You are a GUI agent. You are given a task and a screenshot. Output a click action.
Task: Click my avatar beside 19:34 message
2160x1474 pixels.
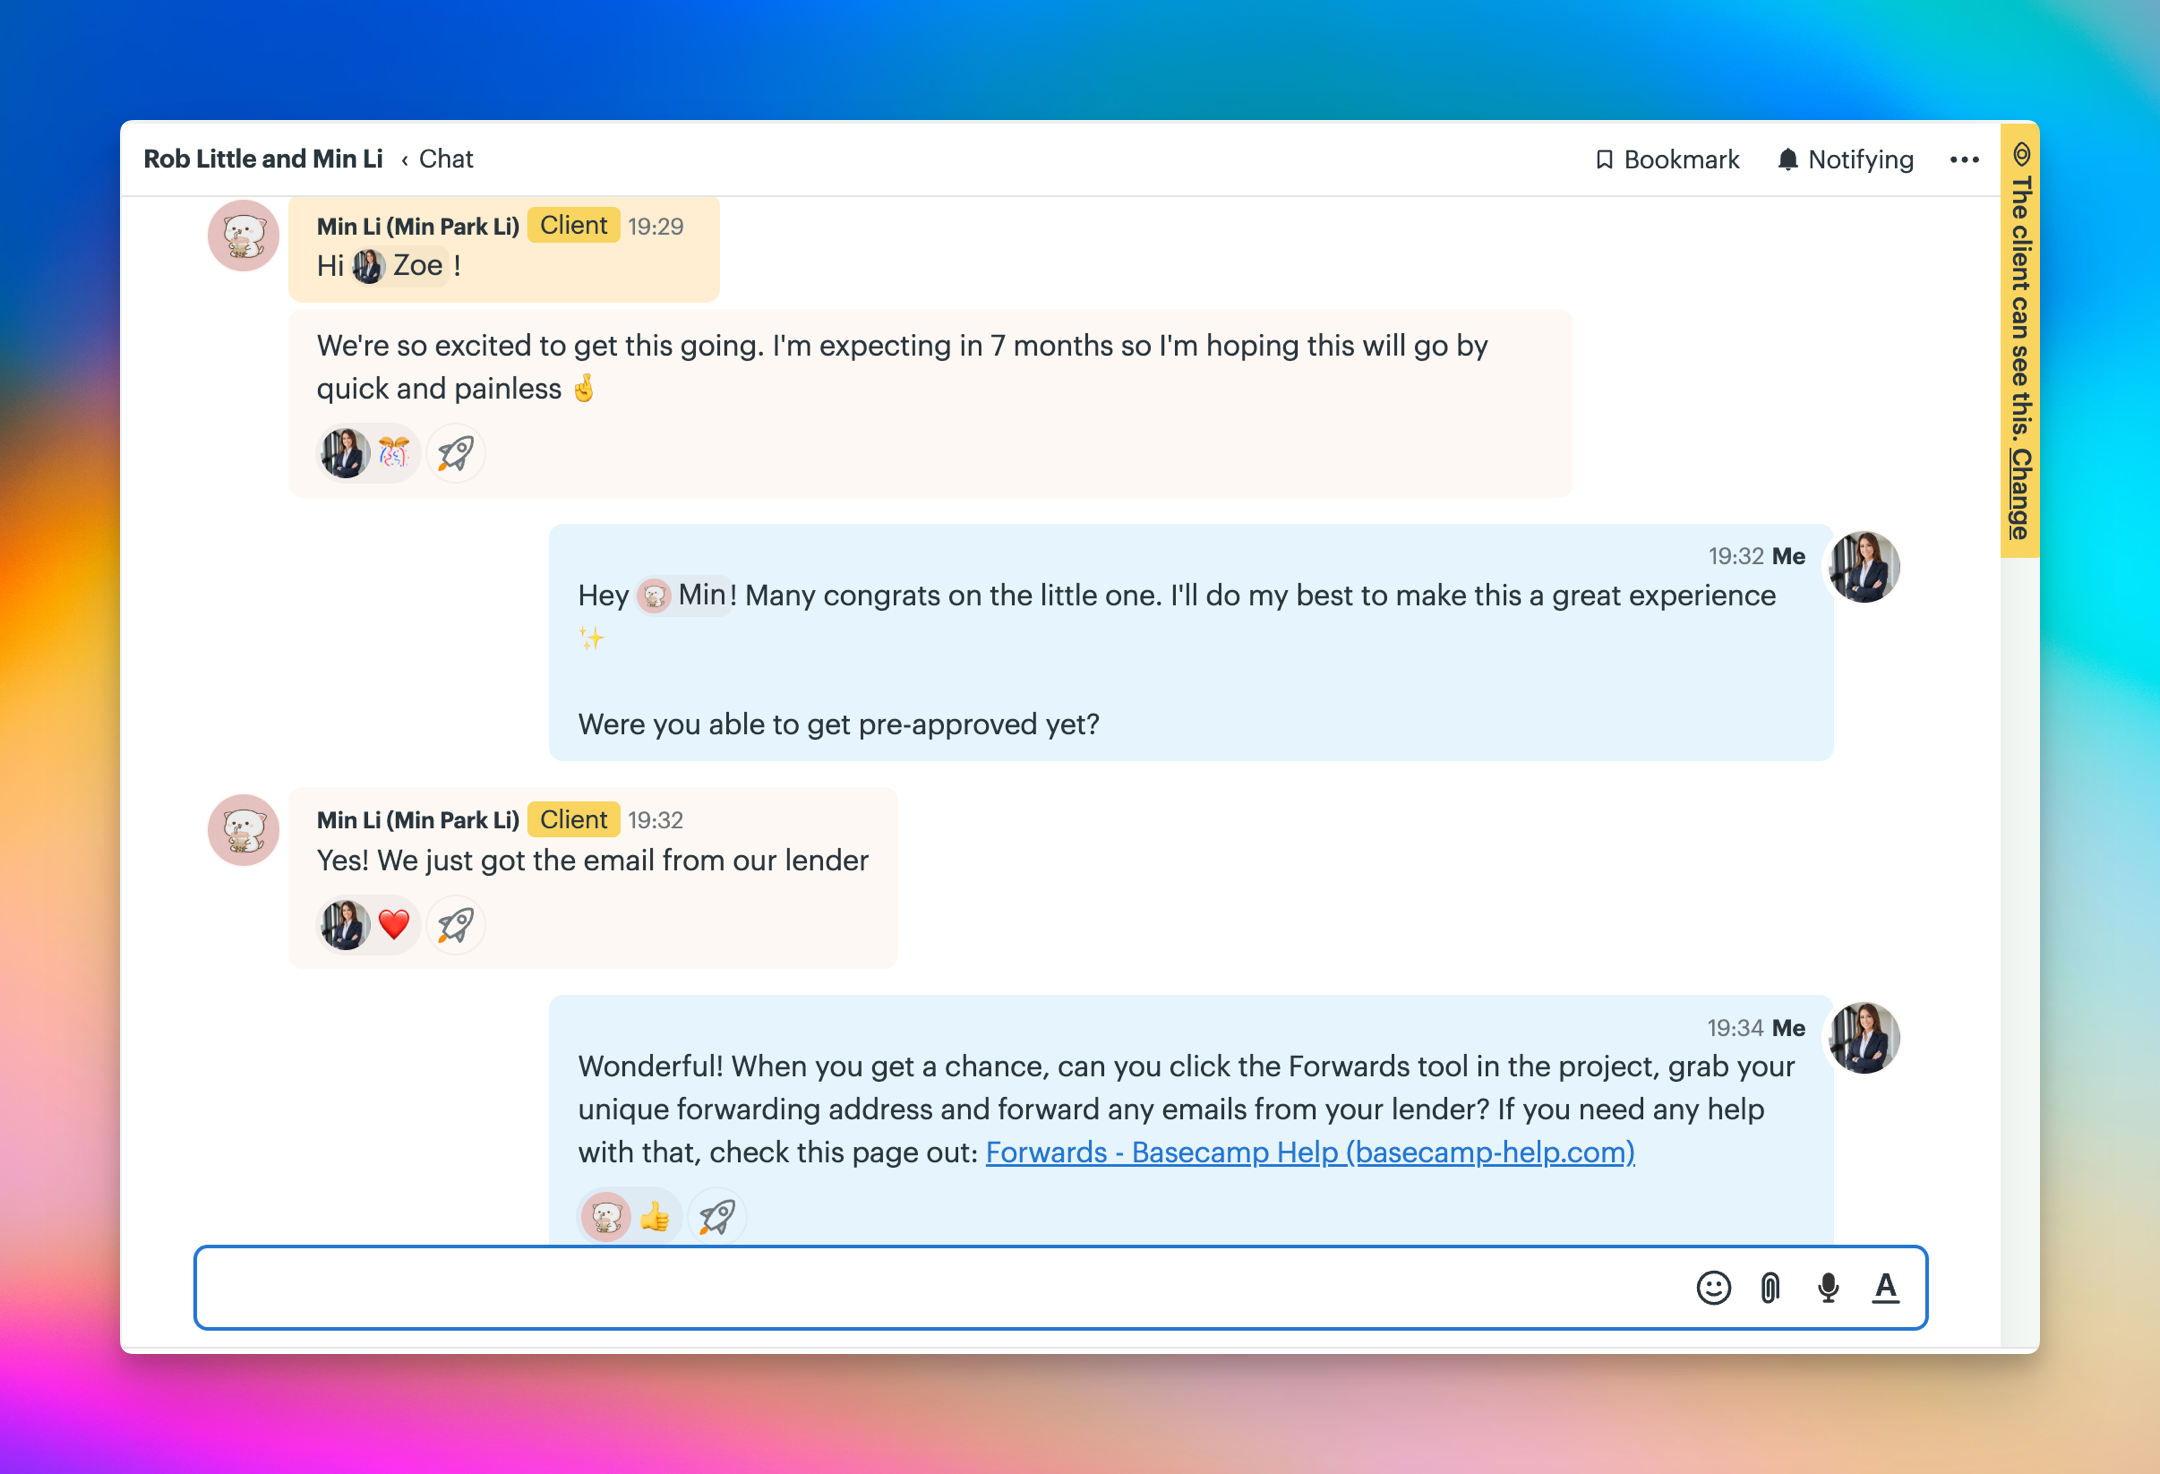coord(1864,1038)
